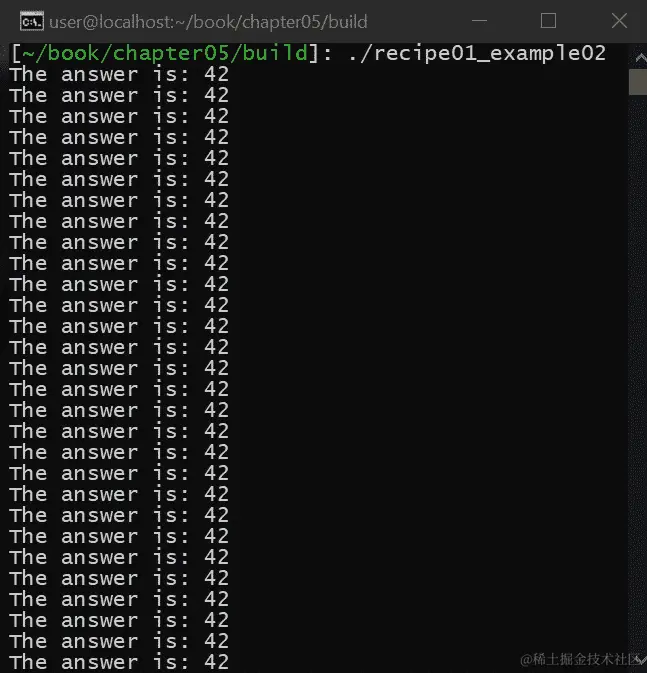This screenshot has width=647, height=673.
Task: Click the word "answer" in the second output line
Action: 100,96
